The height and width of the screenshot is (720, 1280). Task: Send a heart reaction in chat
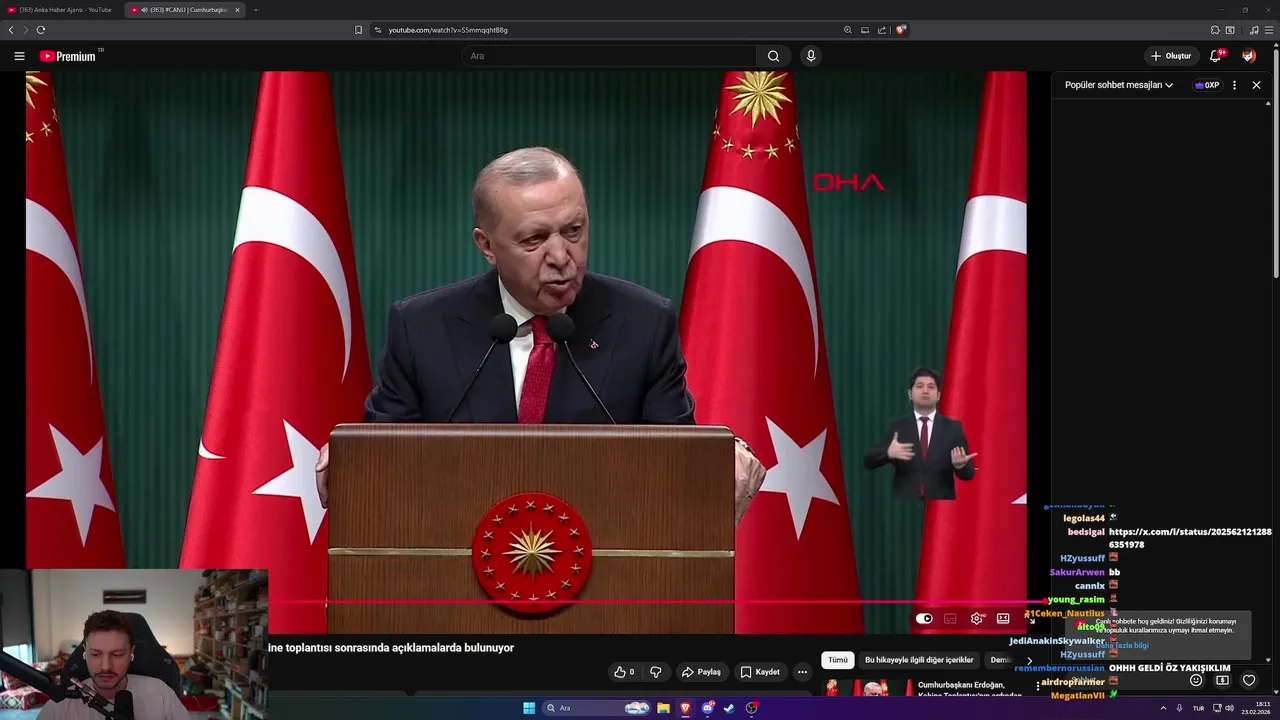tap(1249, 680)
